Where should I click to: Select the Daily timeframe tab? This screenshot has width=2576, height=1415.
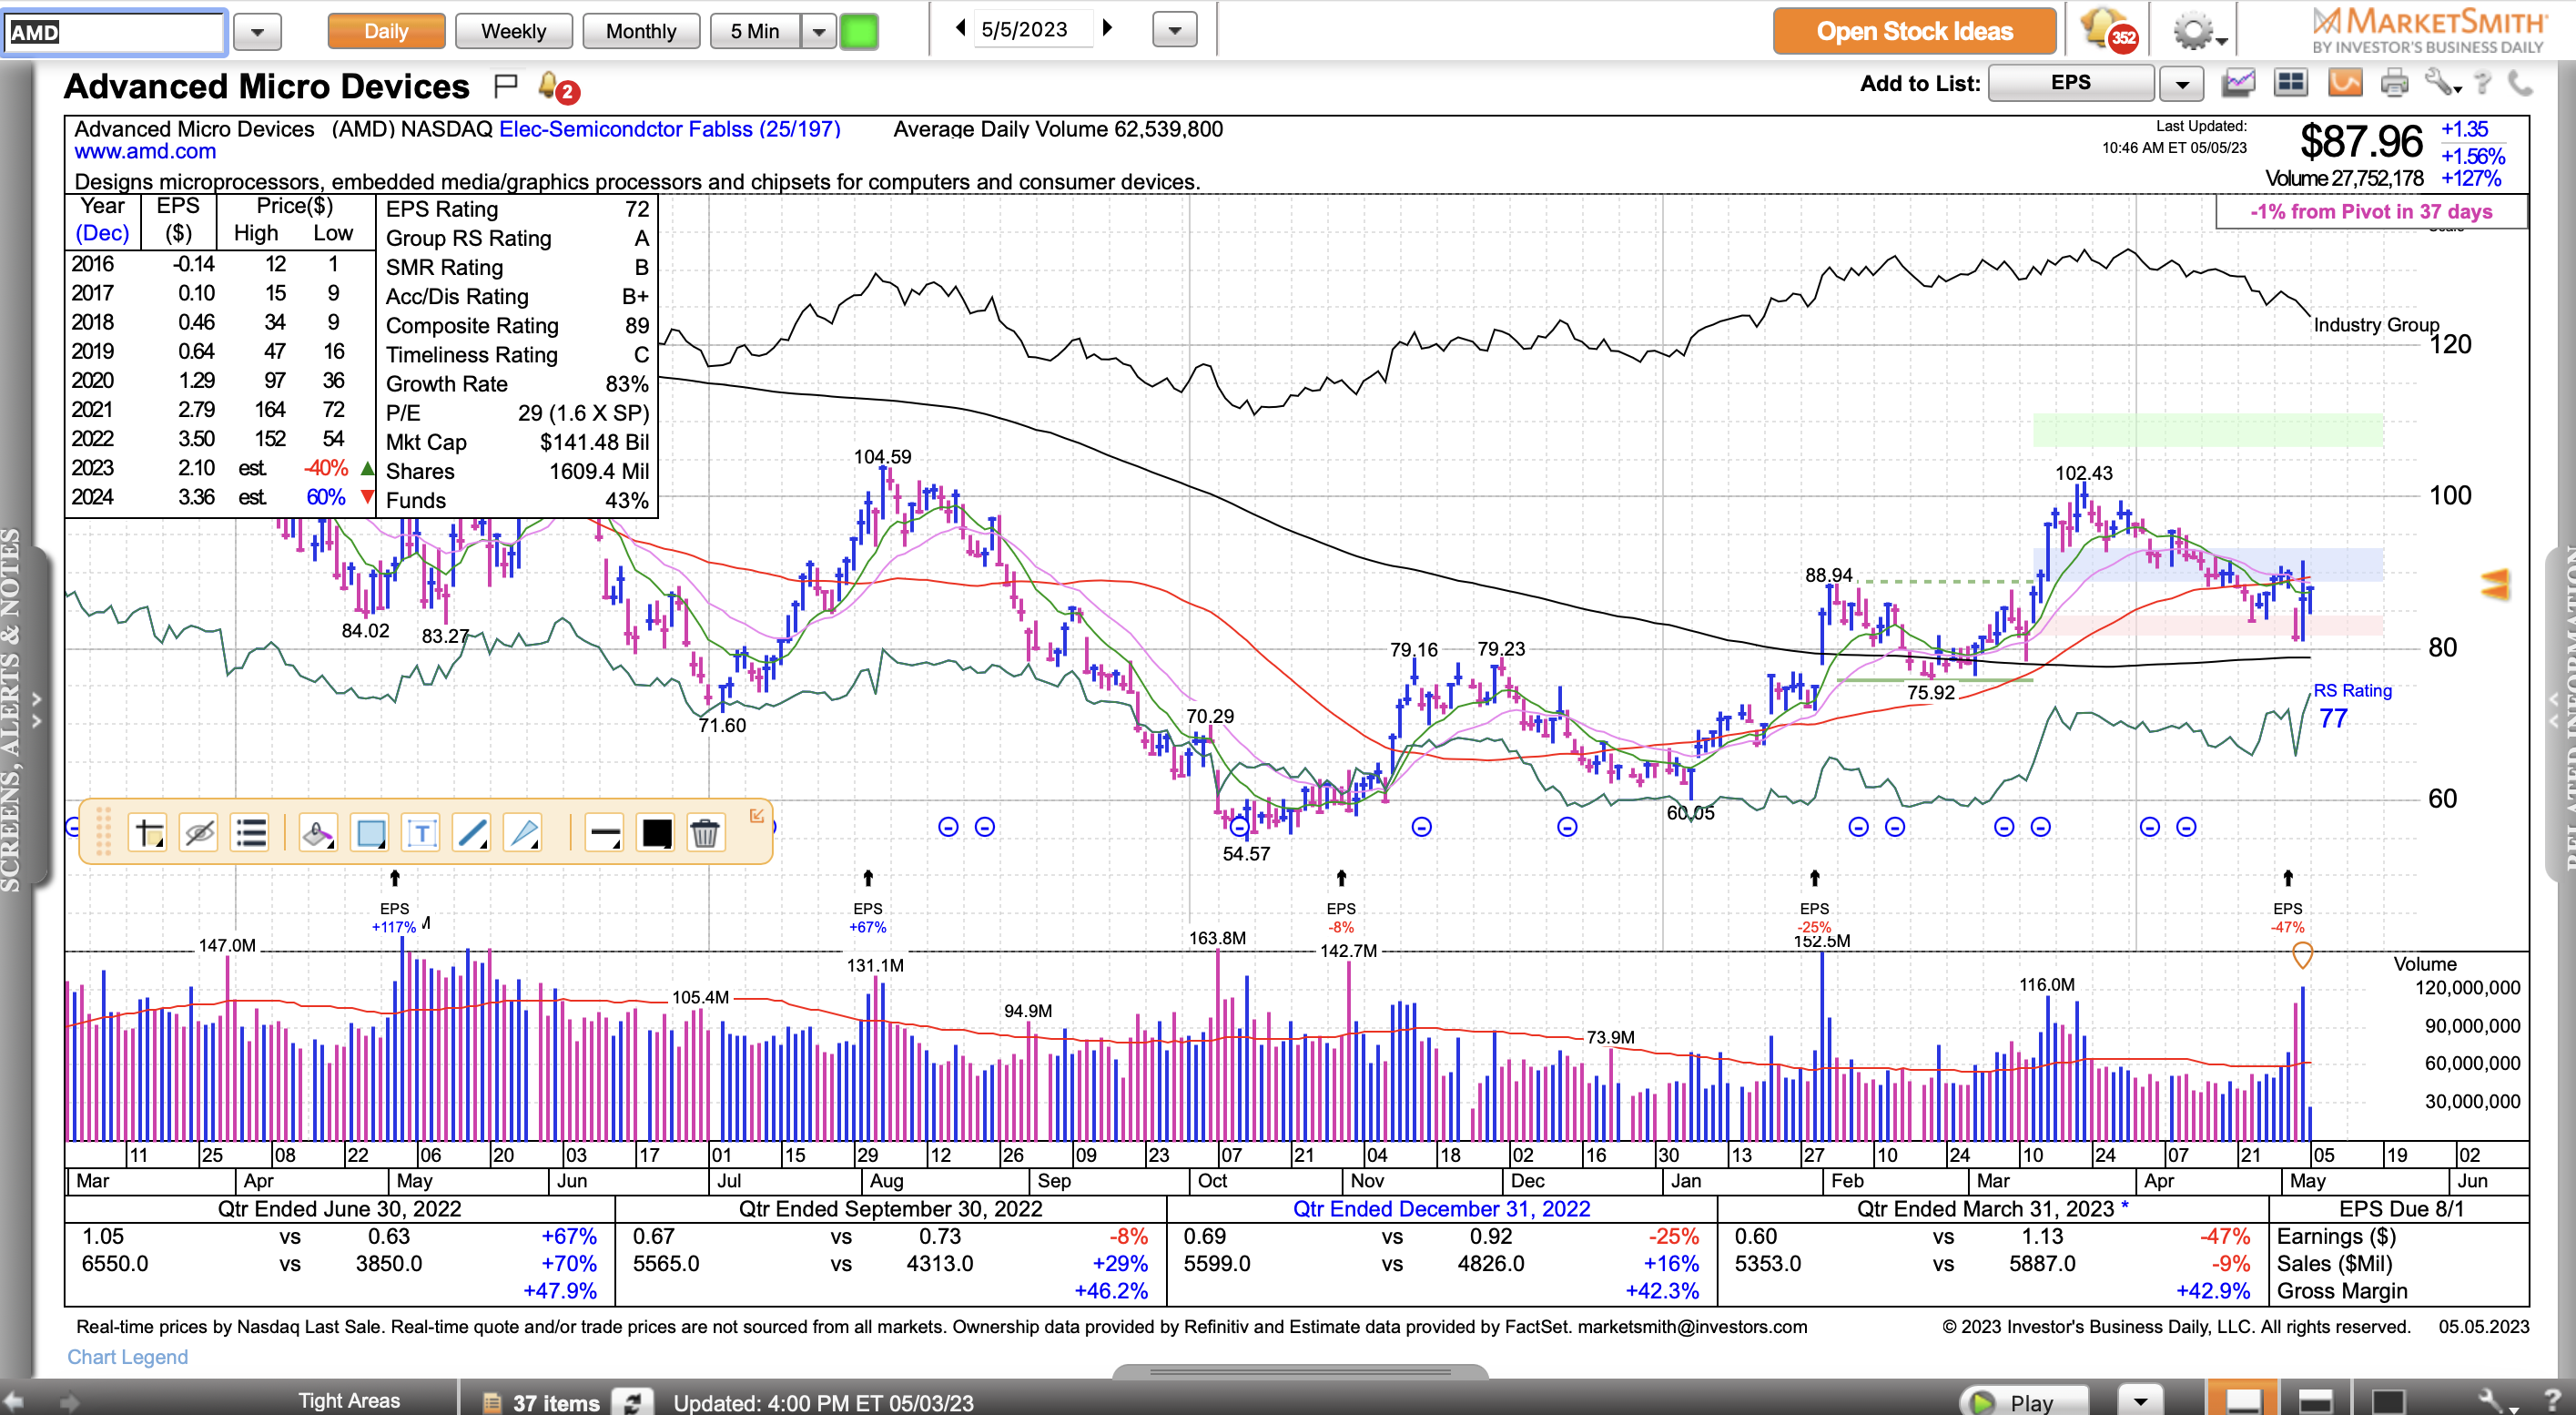(x=386, y=31)
